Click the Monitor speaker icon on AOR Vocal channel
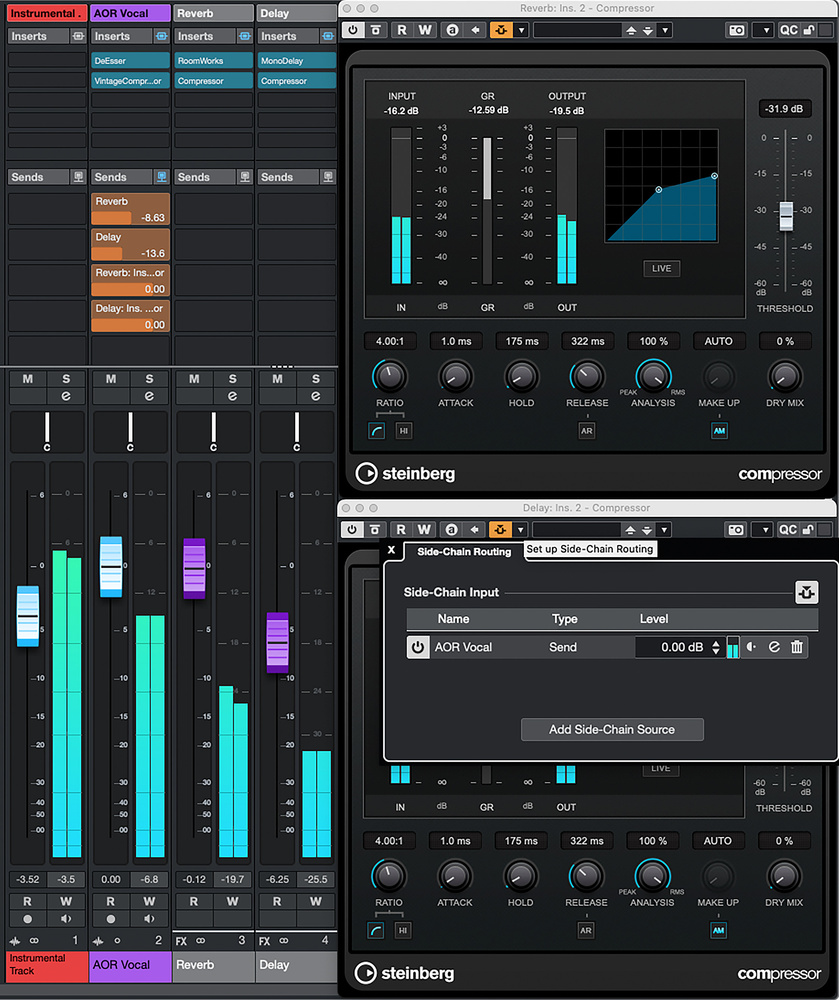This screenshot has height=1000, width=839. 149,919
